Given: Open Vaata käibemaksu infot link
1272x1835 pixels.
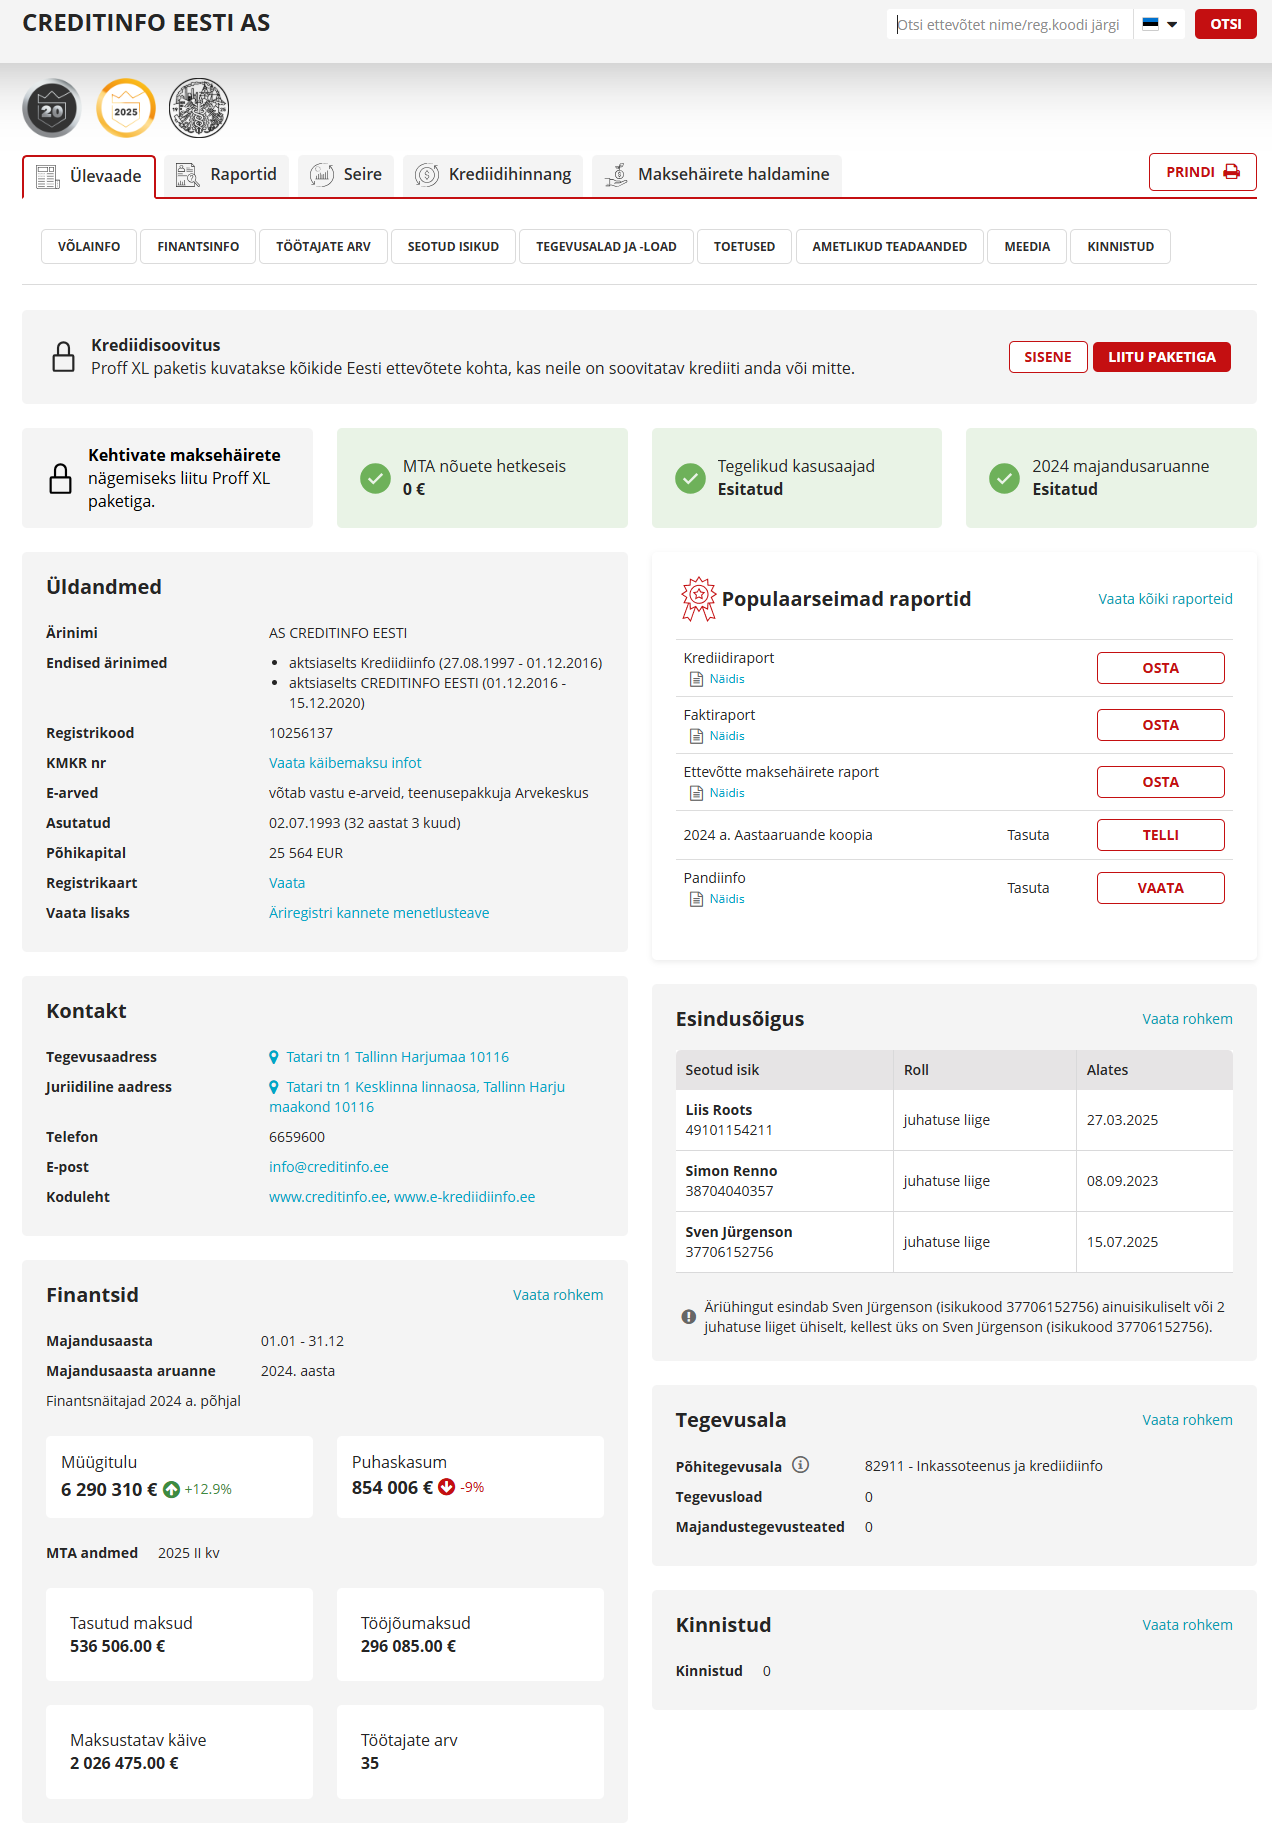Looking at the screenshot, I should point(345,763).
